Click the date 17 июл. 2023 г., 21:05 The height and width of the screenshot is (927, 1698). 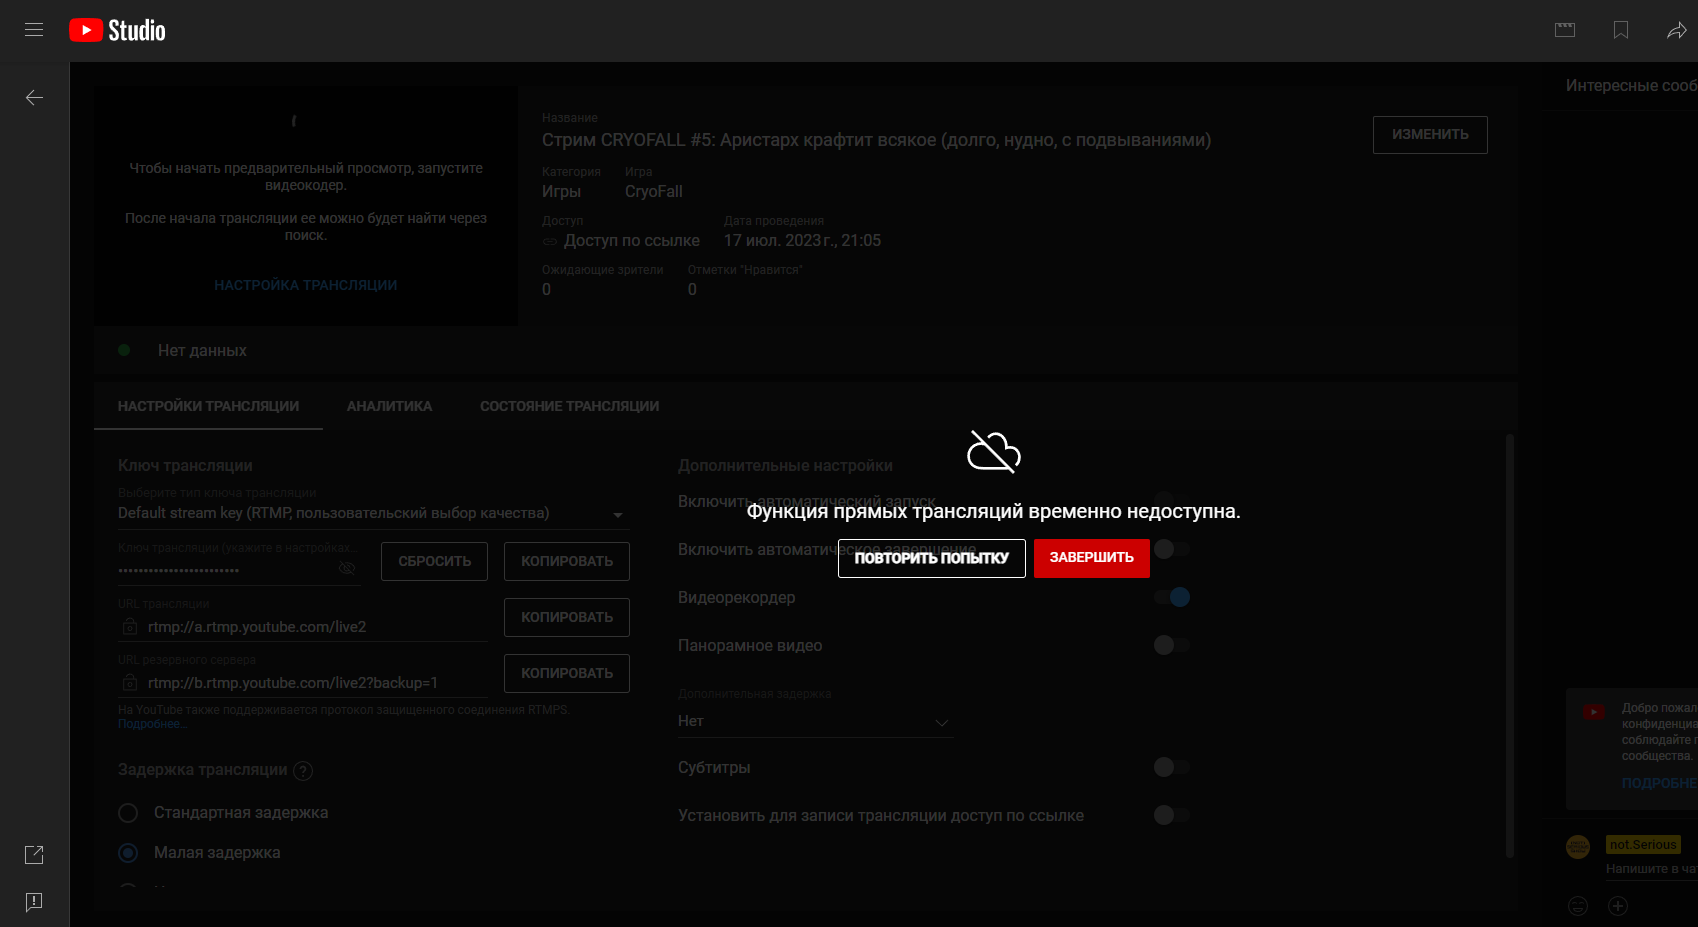click(802, 241)
